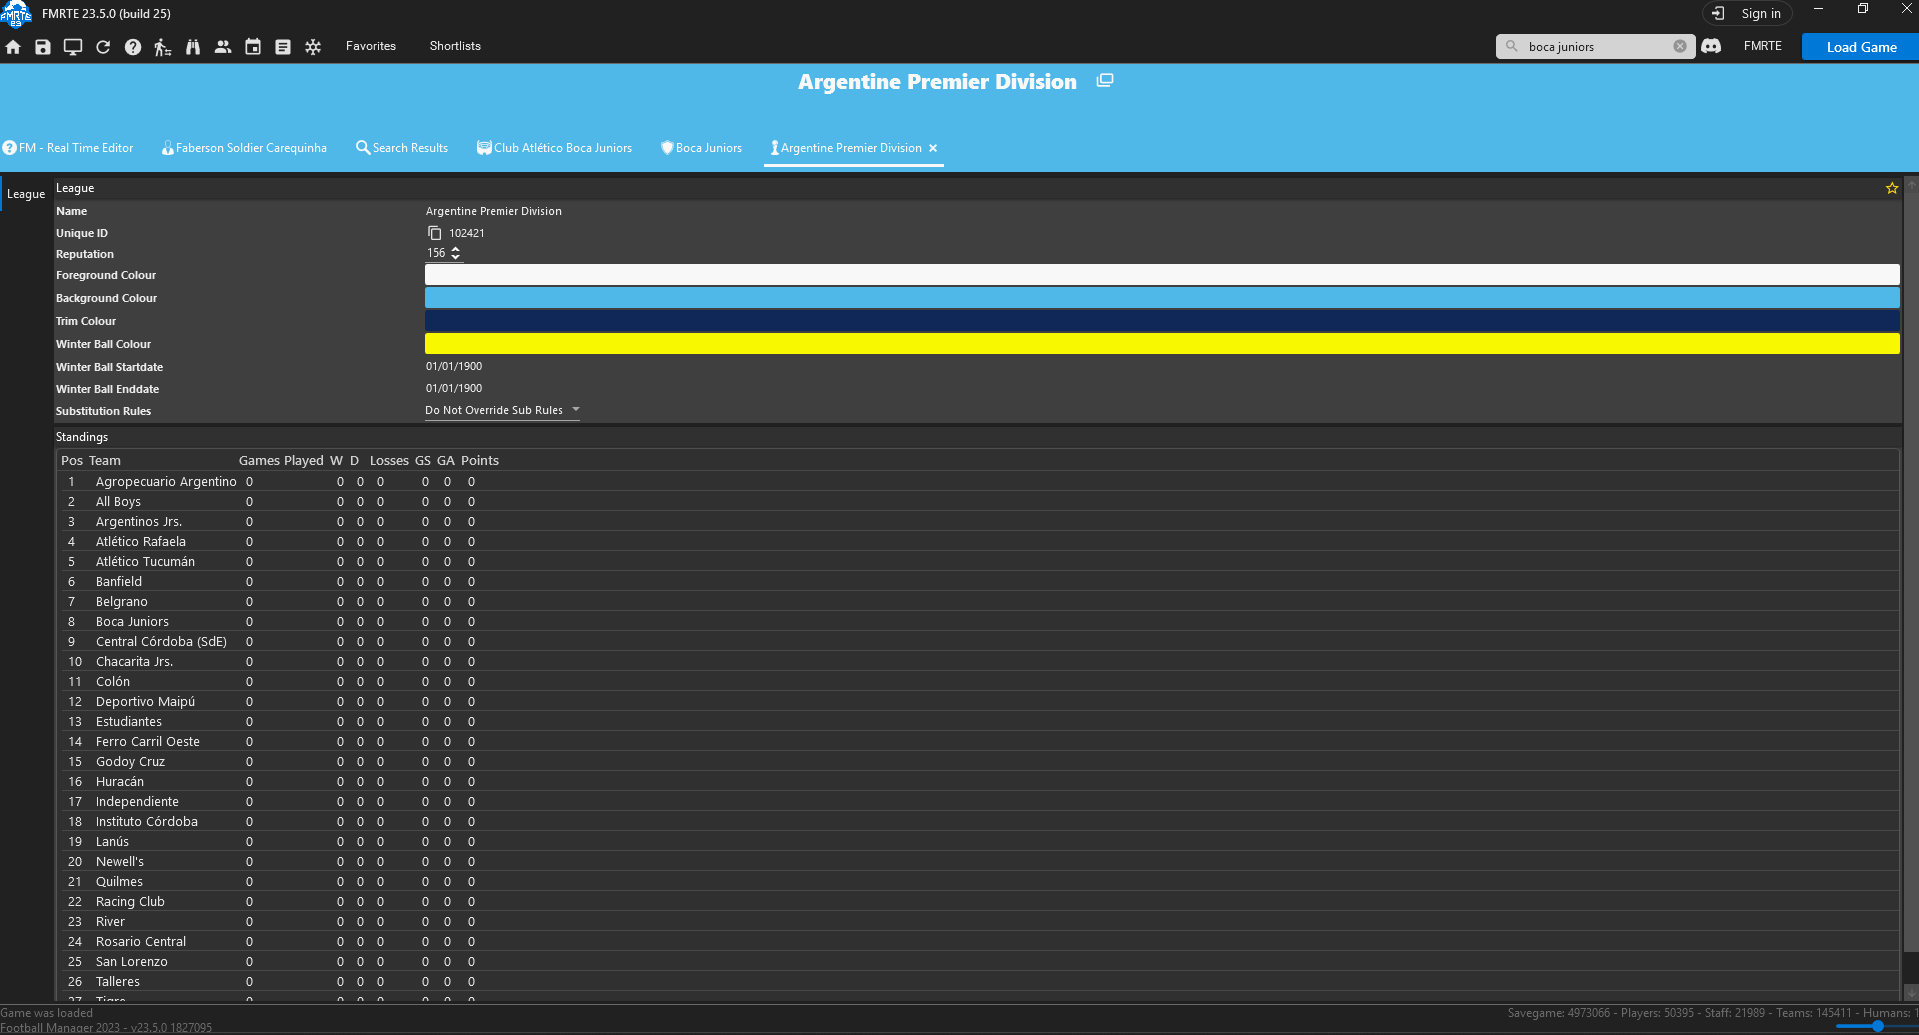Sort standings by Losses column header
The image size is (1919, 1035).
(389, 461)
